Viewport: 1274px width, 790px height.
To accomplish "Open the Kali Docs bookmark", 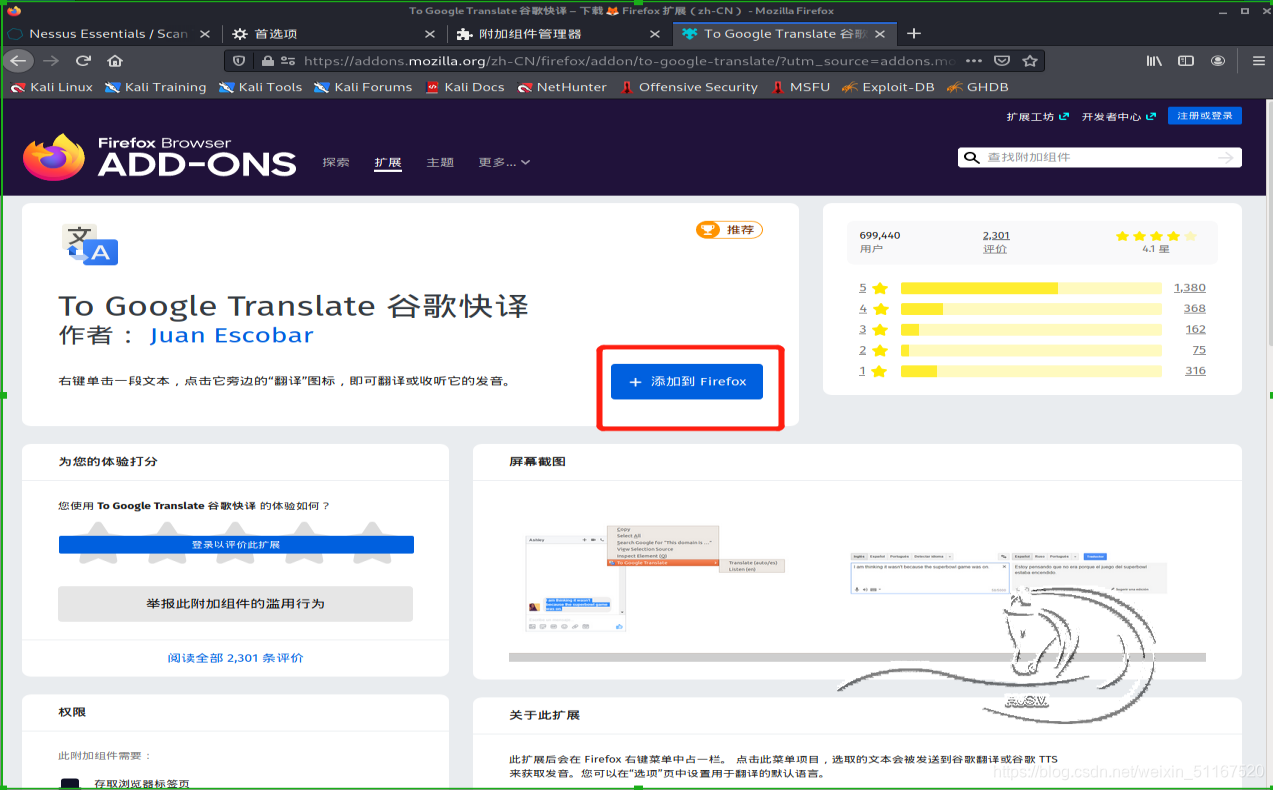I will pos(465,87).
